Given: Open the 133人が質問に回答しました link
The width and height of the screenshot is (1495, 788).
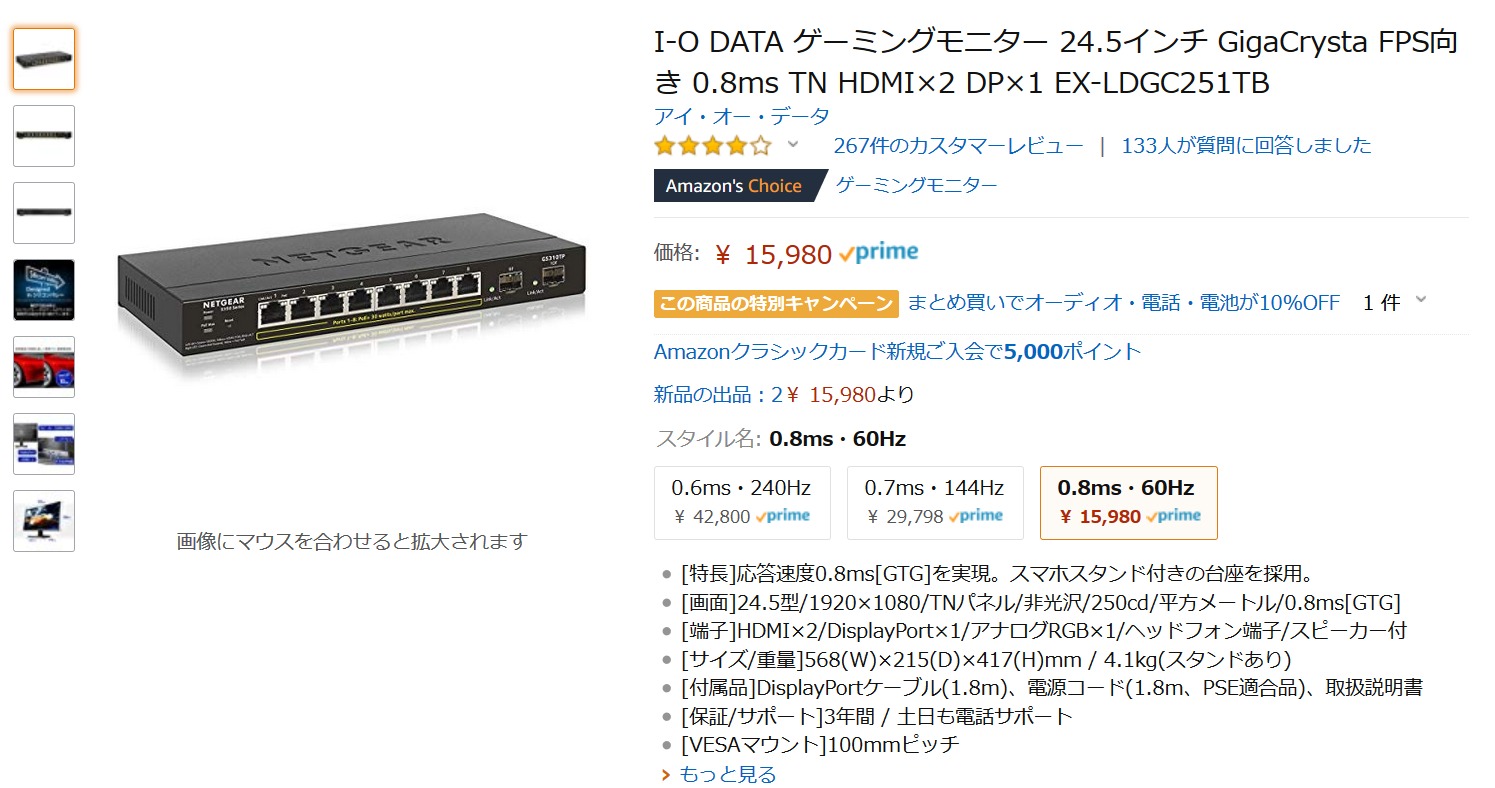Looking at the screenshot, I should 1246,146.
